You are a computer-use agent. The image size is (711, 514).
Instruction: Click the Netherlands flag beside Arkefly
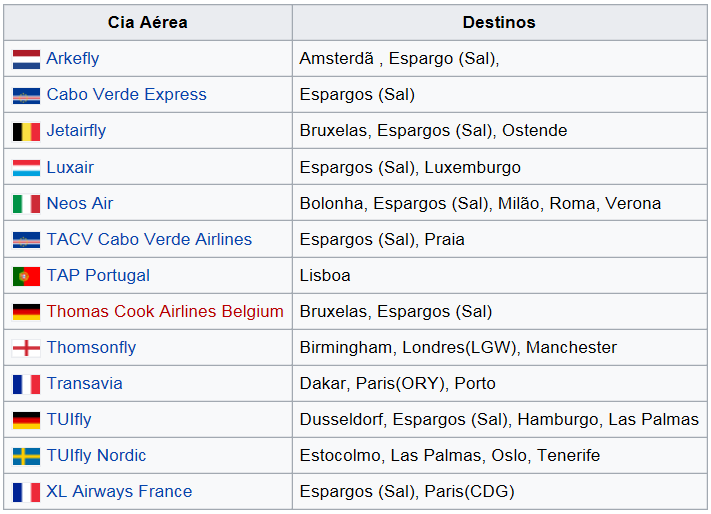[x=26, y=59]
